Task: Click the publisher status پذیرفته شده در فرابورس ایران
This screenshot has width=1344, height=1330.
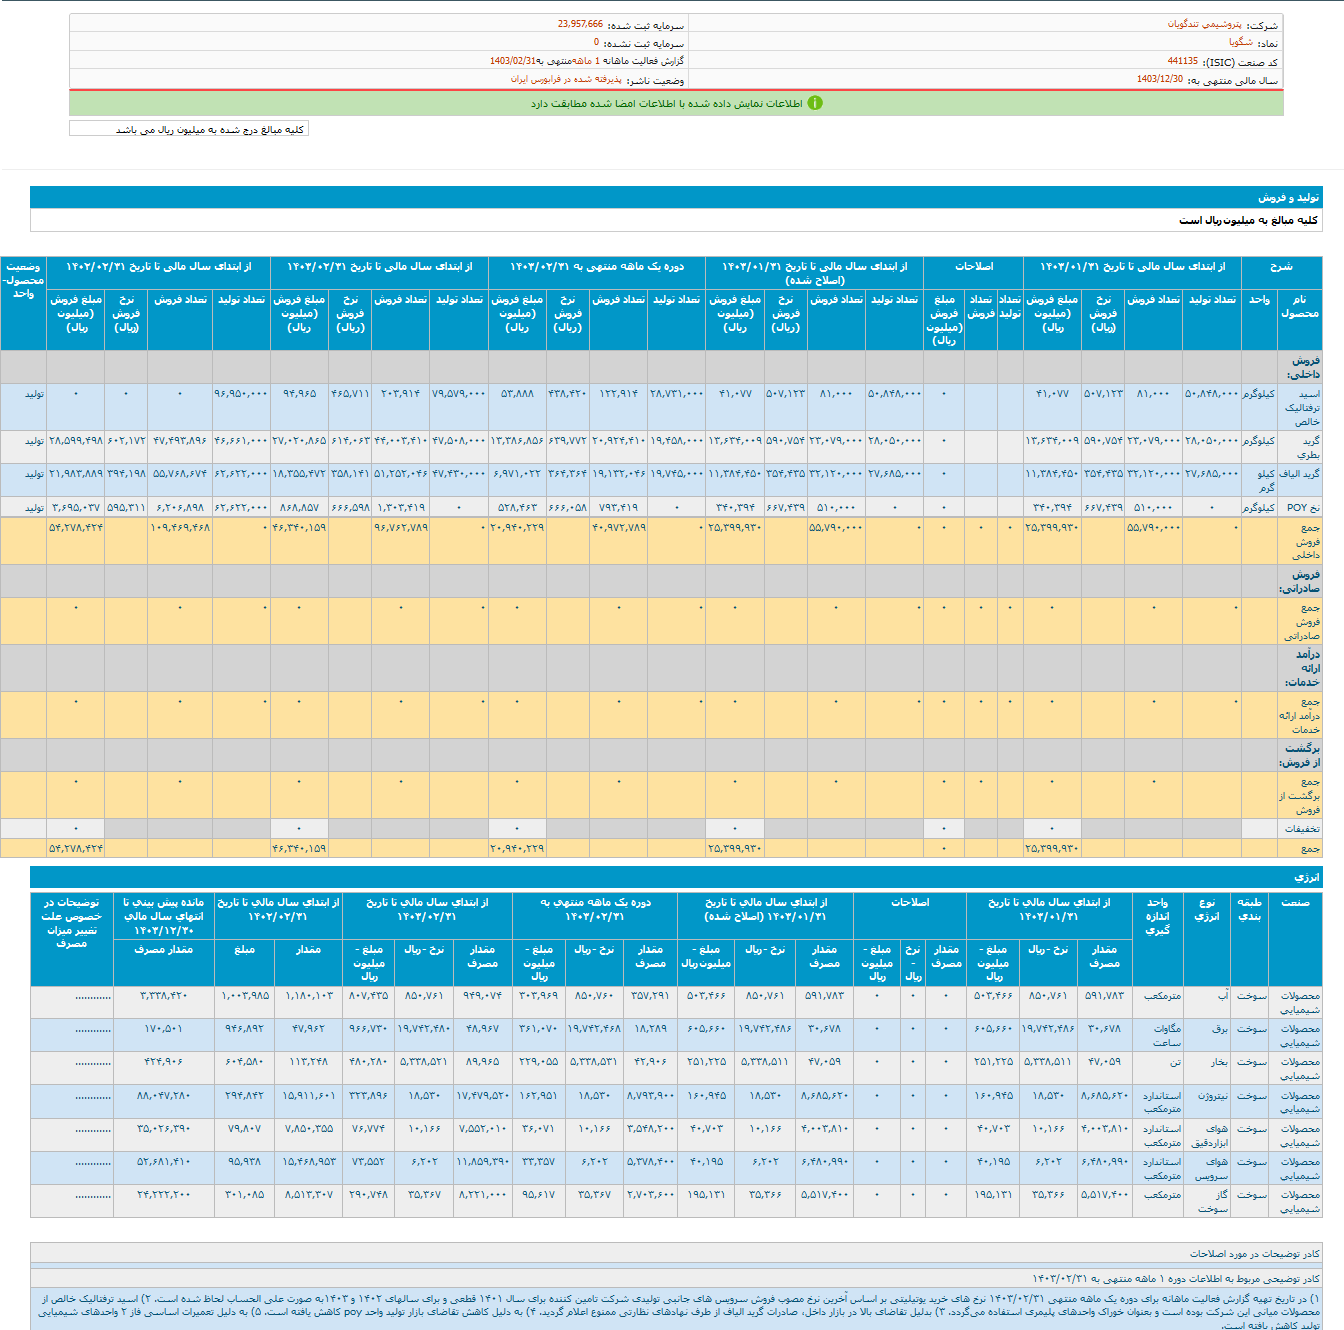Action: [x=566, y=79]
